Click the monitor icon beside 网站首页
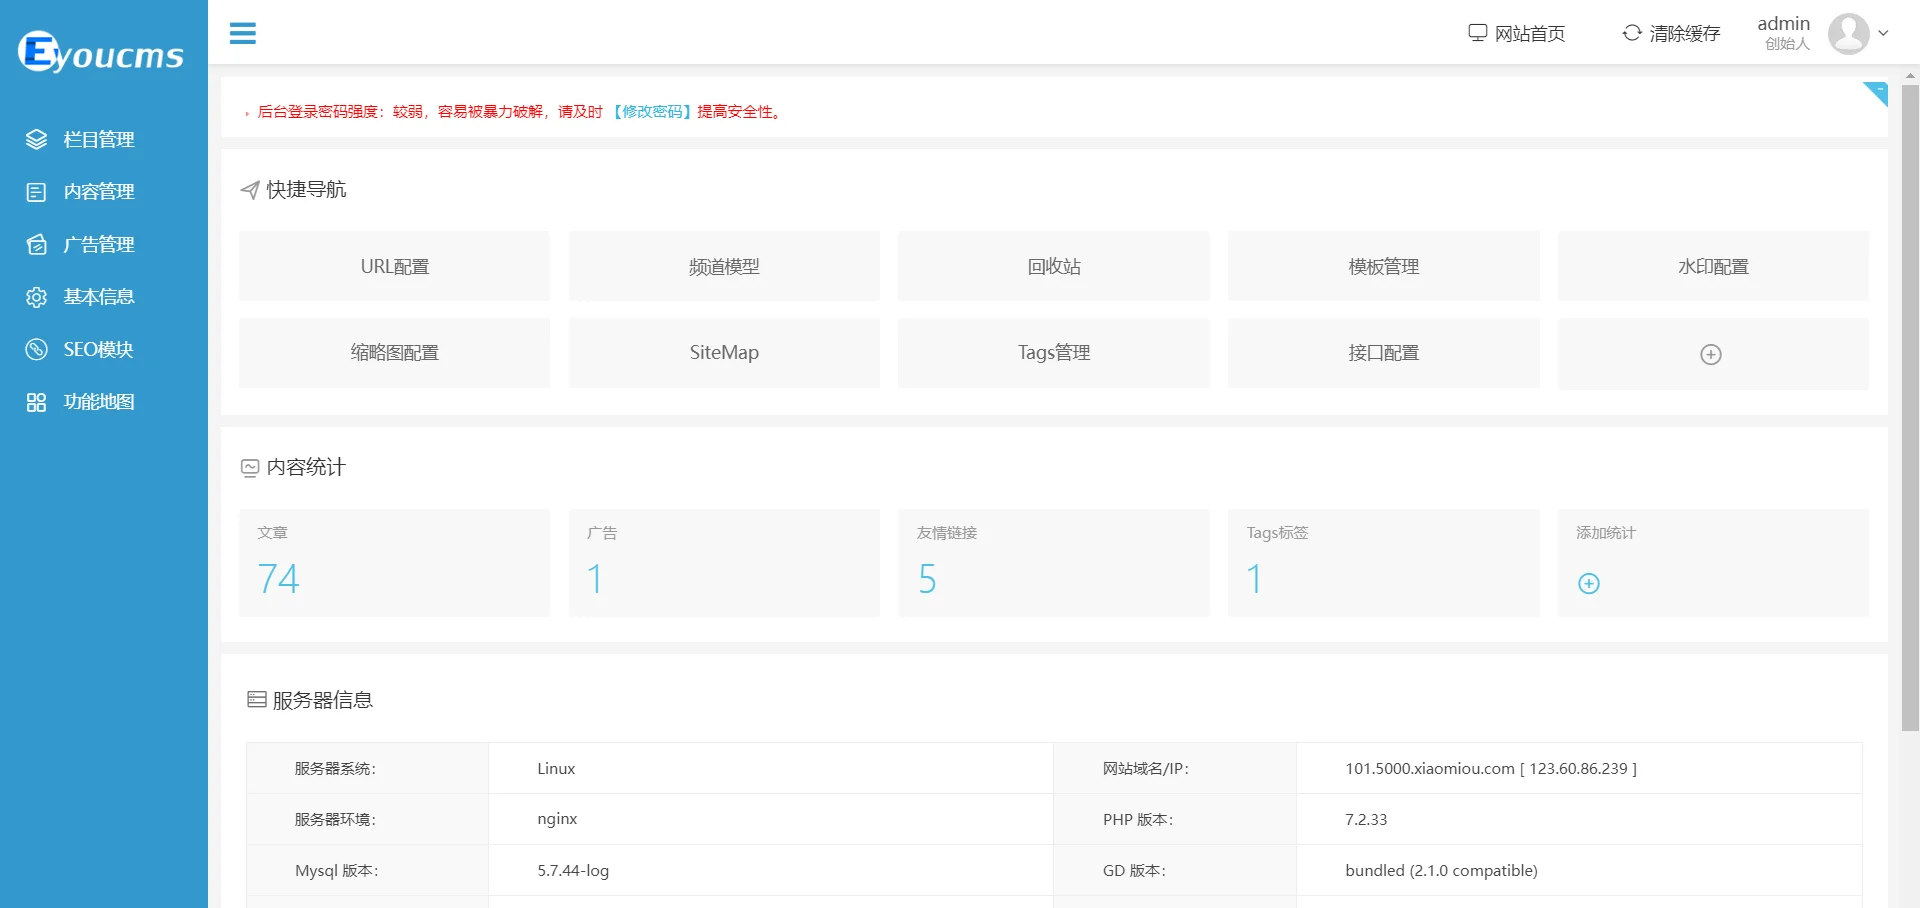The width and height of the screenshot is (1920, 908). pos(1477,33)
